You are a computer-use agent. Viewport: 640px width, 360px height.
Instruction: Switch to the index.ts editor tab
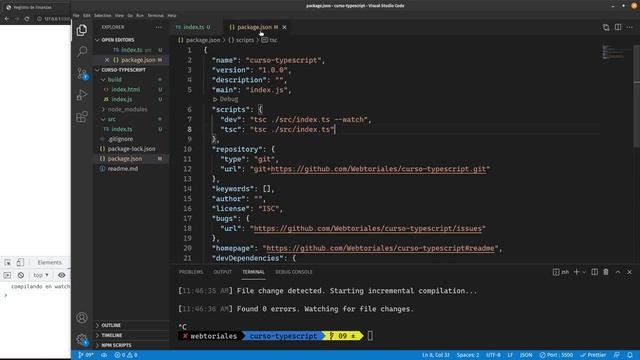point(193,27)
